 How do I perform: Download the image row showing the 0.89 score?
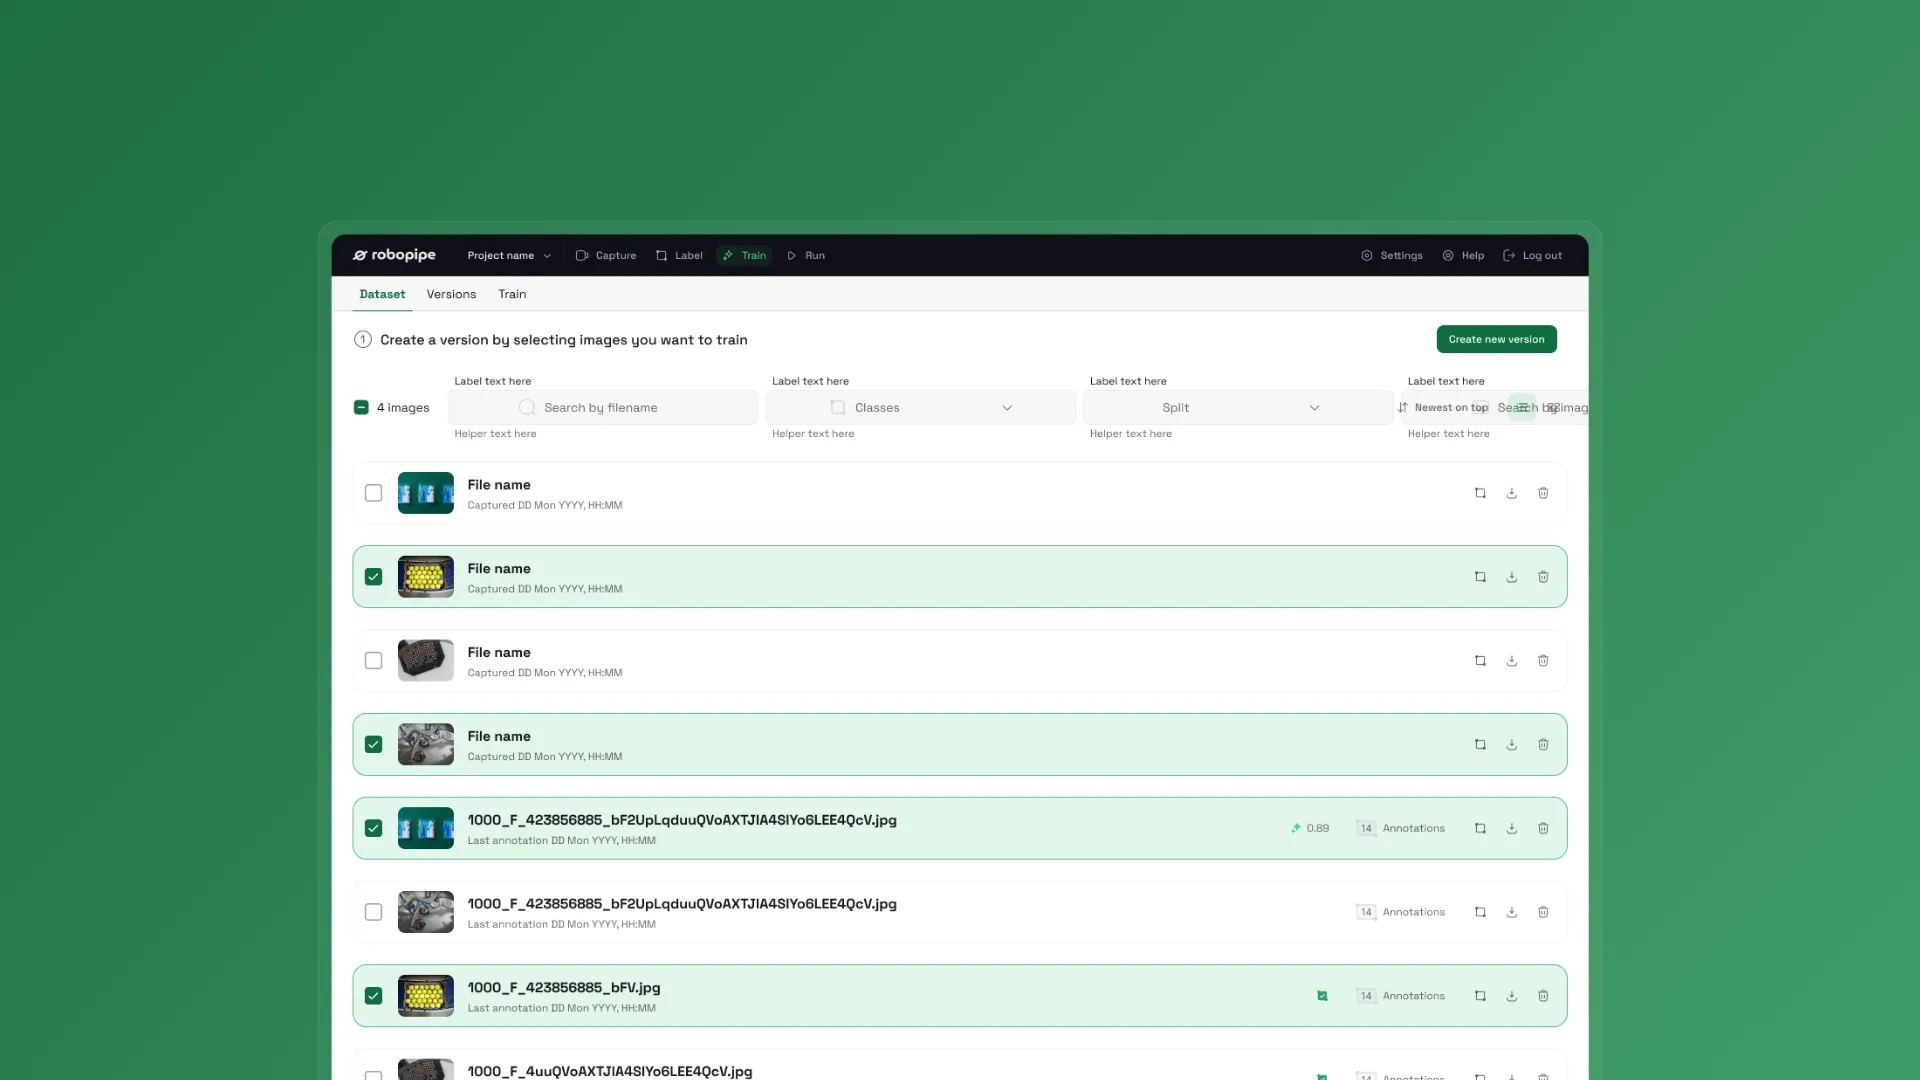(x=1512, y=828)
